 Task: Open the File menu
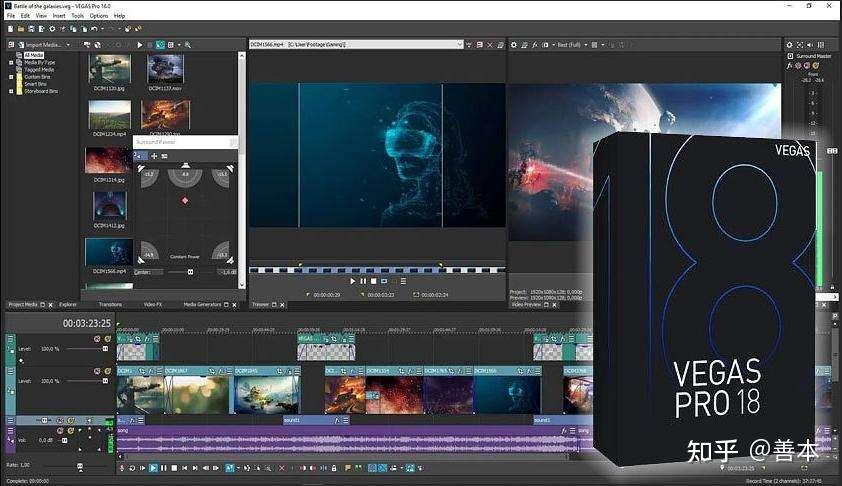coord(11,16)
